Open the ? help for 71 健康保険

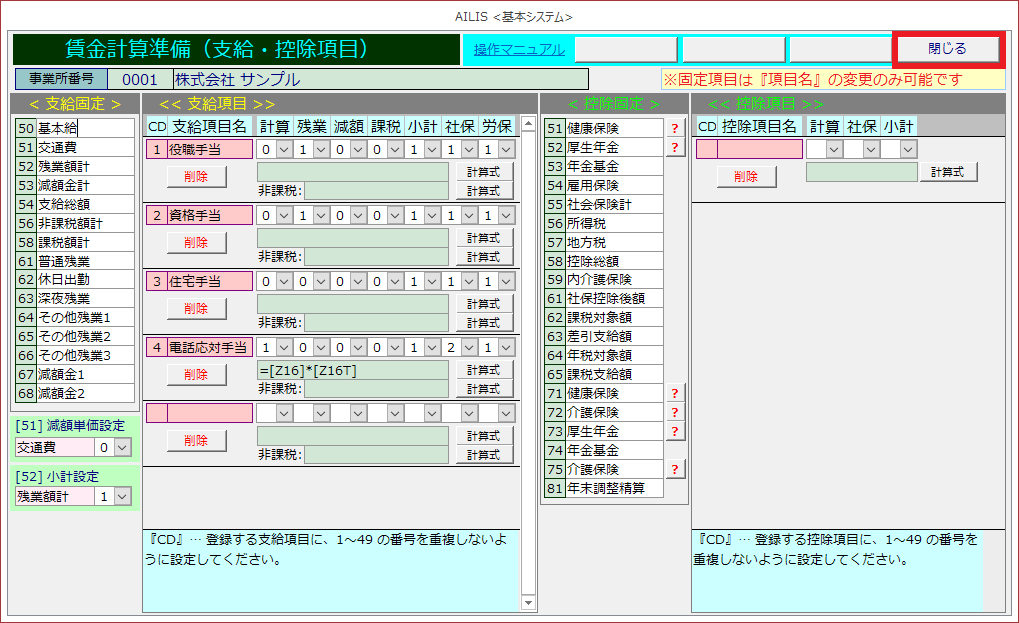pyautogui.click(x=675, y=393)
